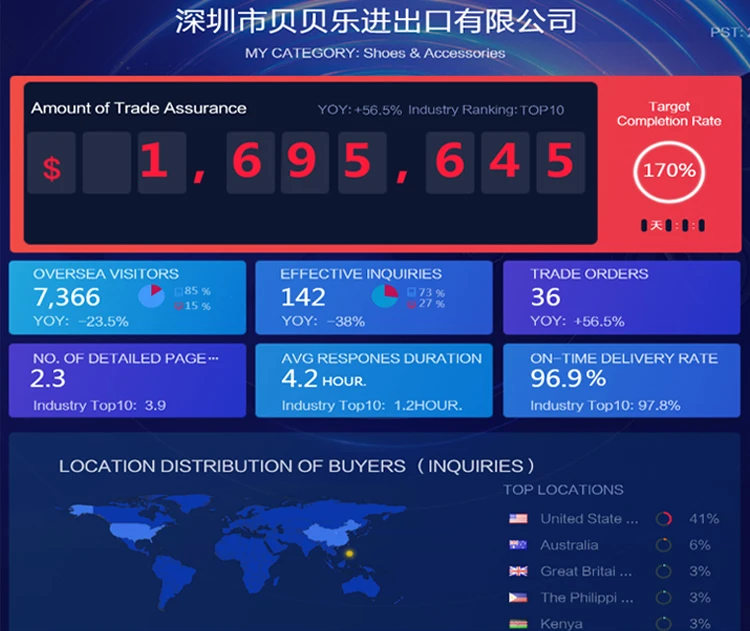Click the Australia flag icon
This screenshot has height=631, width=750.
pyautogui.click(x=518, y=545)
